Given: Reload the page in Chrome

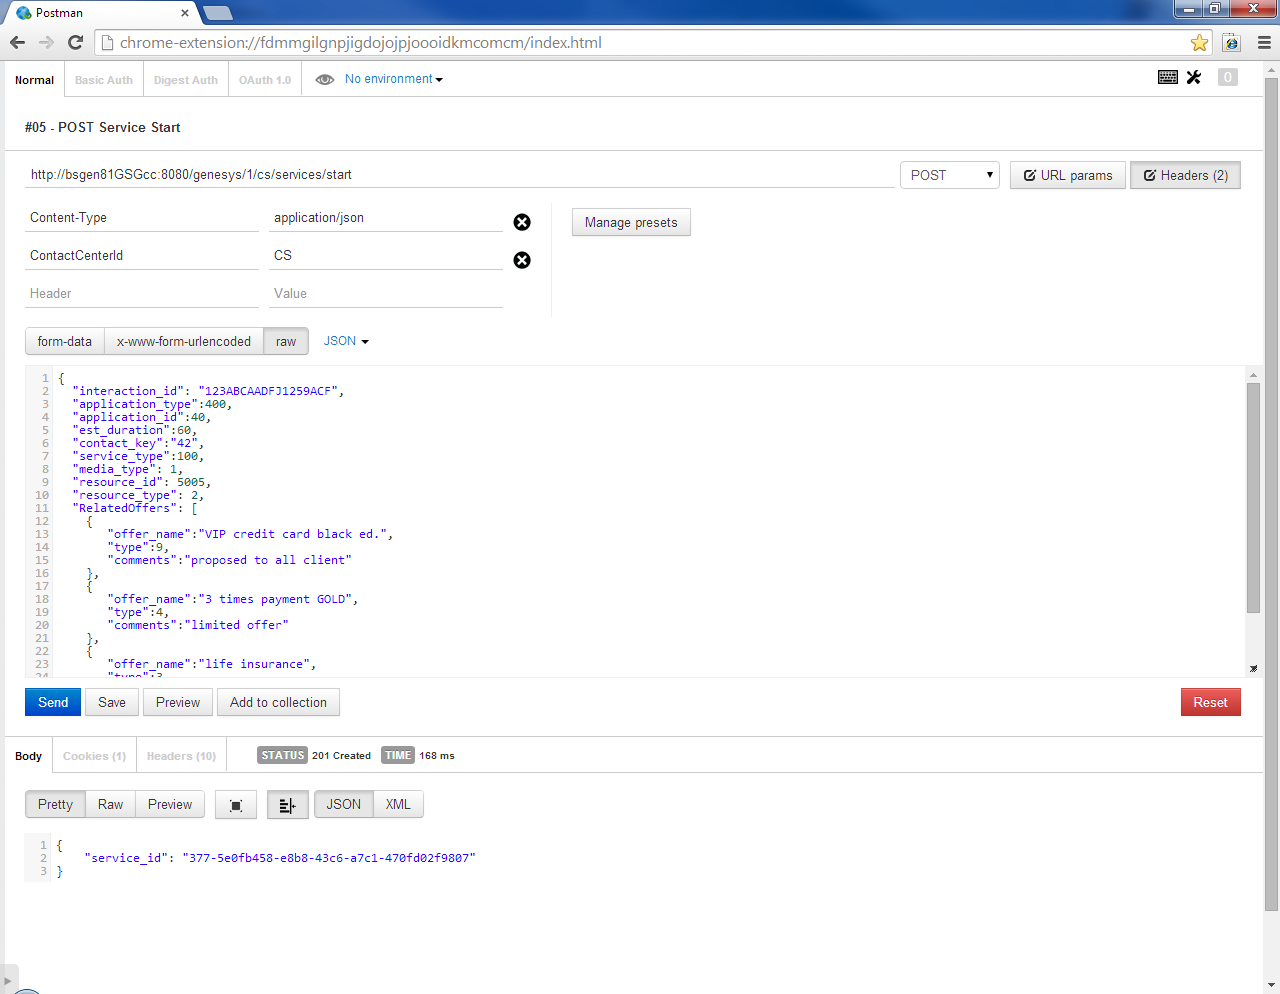Looking at the screenshot, I should coord(75,42).
